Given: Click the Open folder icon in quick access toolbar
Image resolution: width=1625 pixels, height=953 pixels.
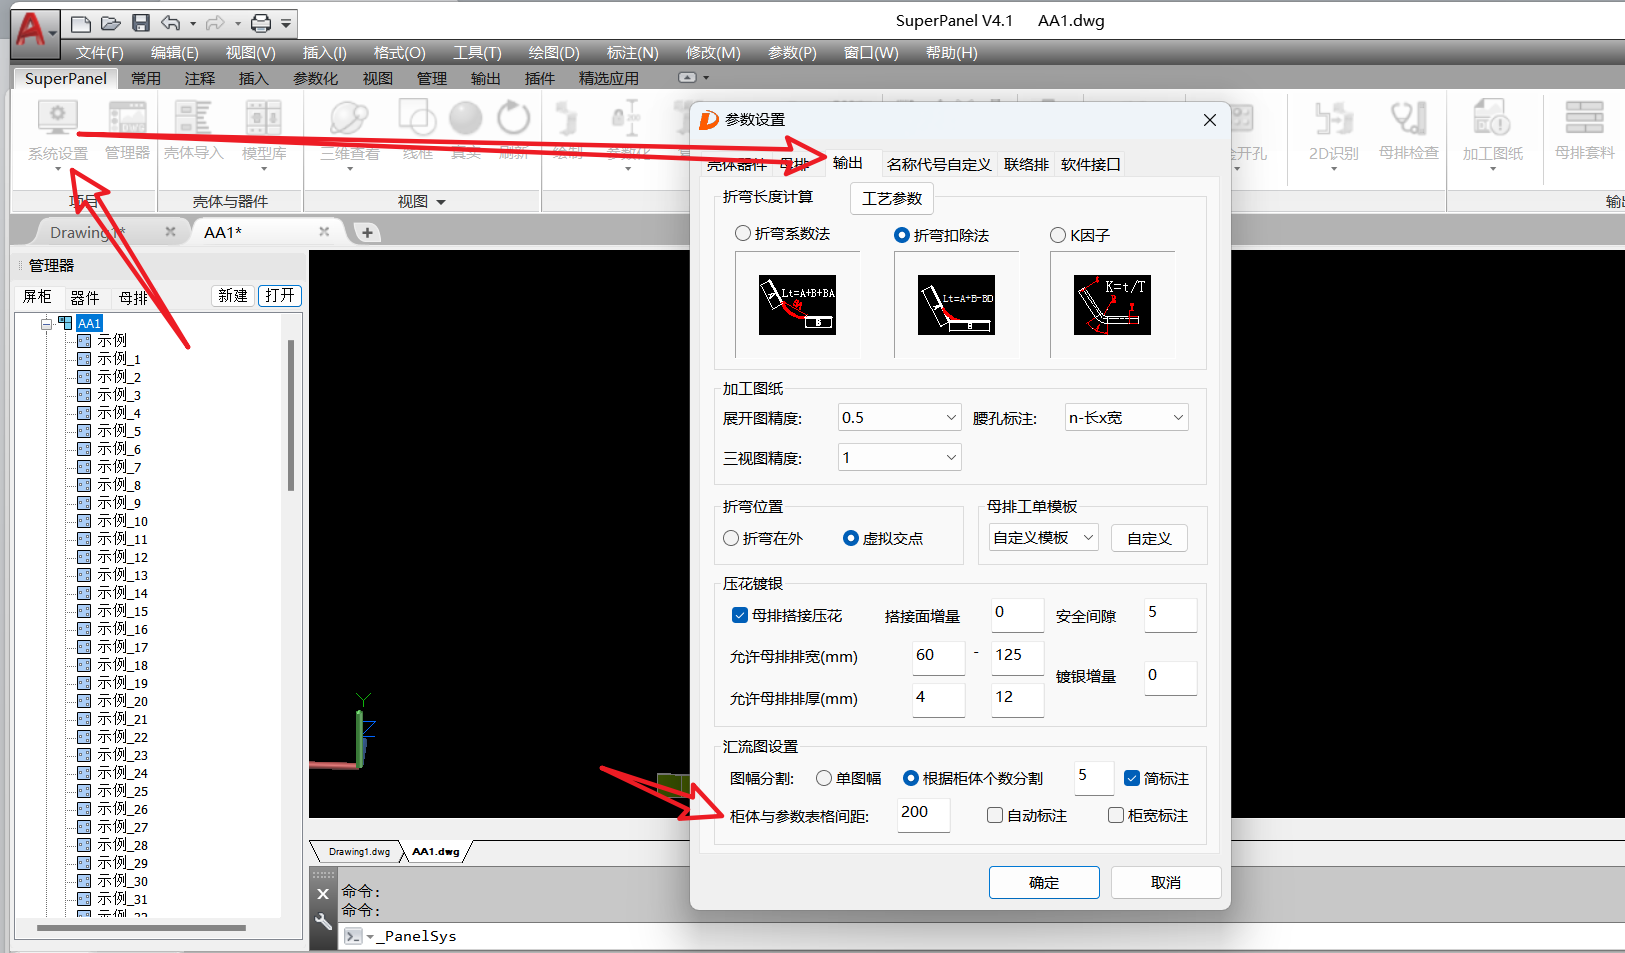Looking at the screenshot, I should click(x=111, y=23).
